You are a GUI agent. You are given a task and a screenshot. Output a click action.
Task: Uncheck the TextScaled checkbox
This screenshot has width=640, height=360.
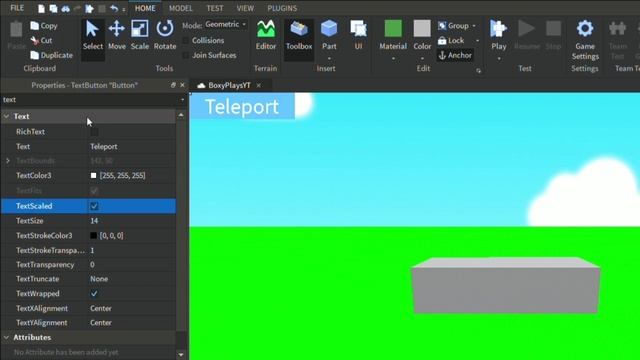click(94, 206)
